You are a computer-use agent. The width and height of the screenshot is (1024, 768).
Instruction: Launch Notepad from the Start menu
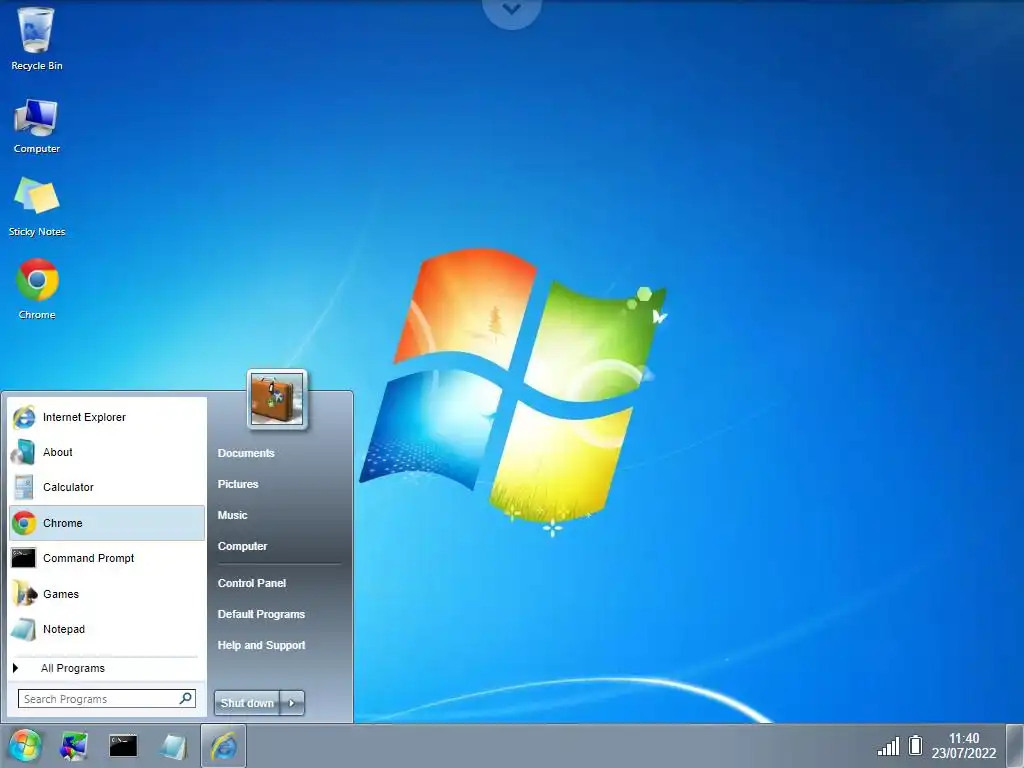(108, 629)
